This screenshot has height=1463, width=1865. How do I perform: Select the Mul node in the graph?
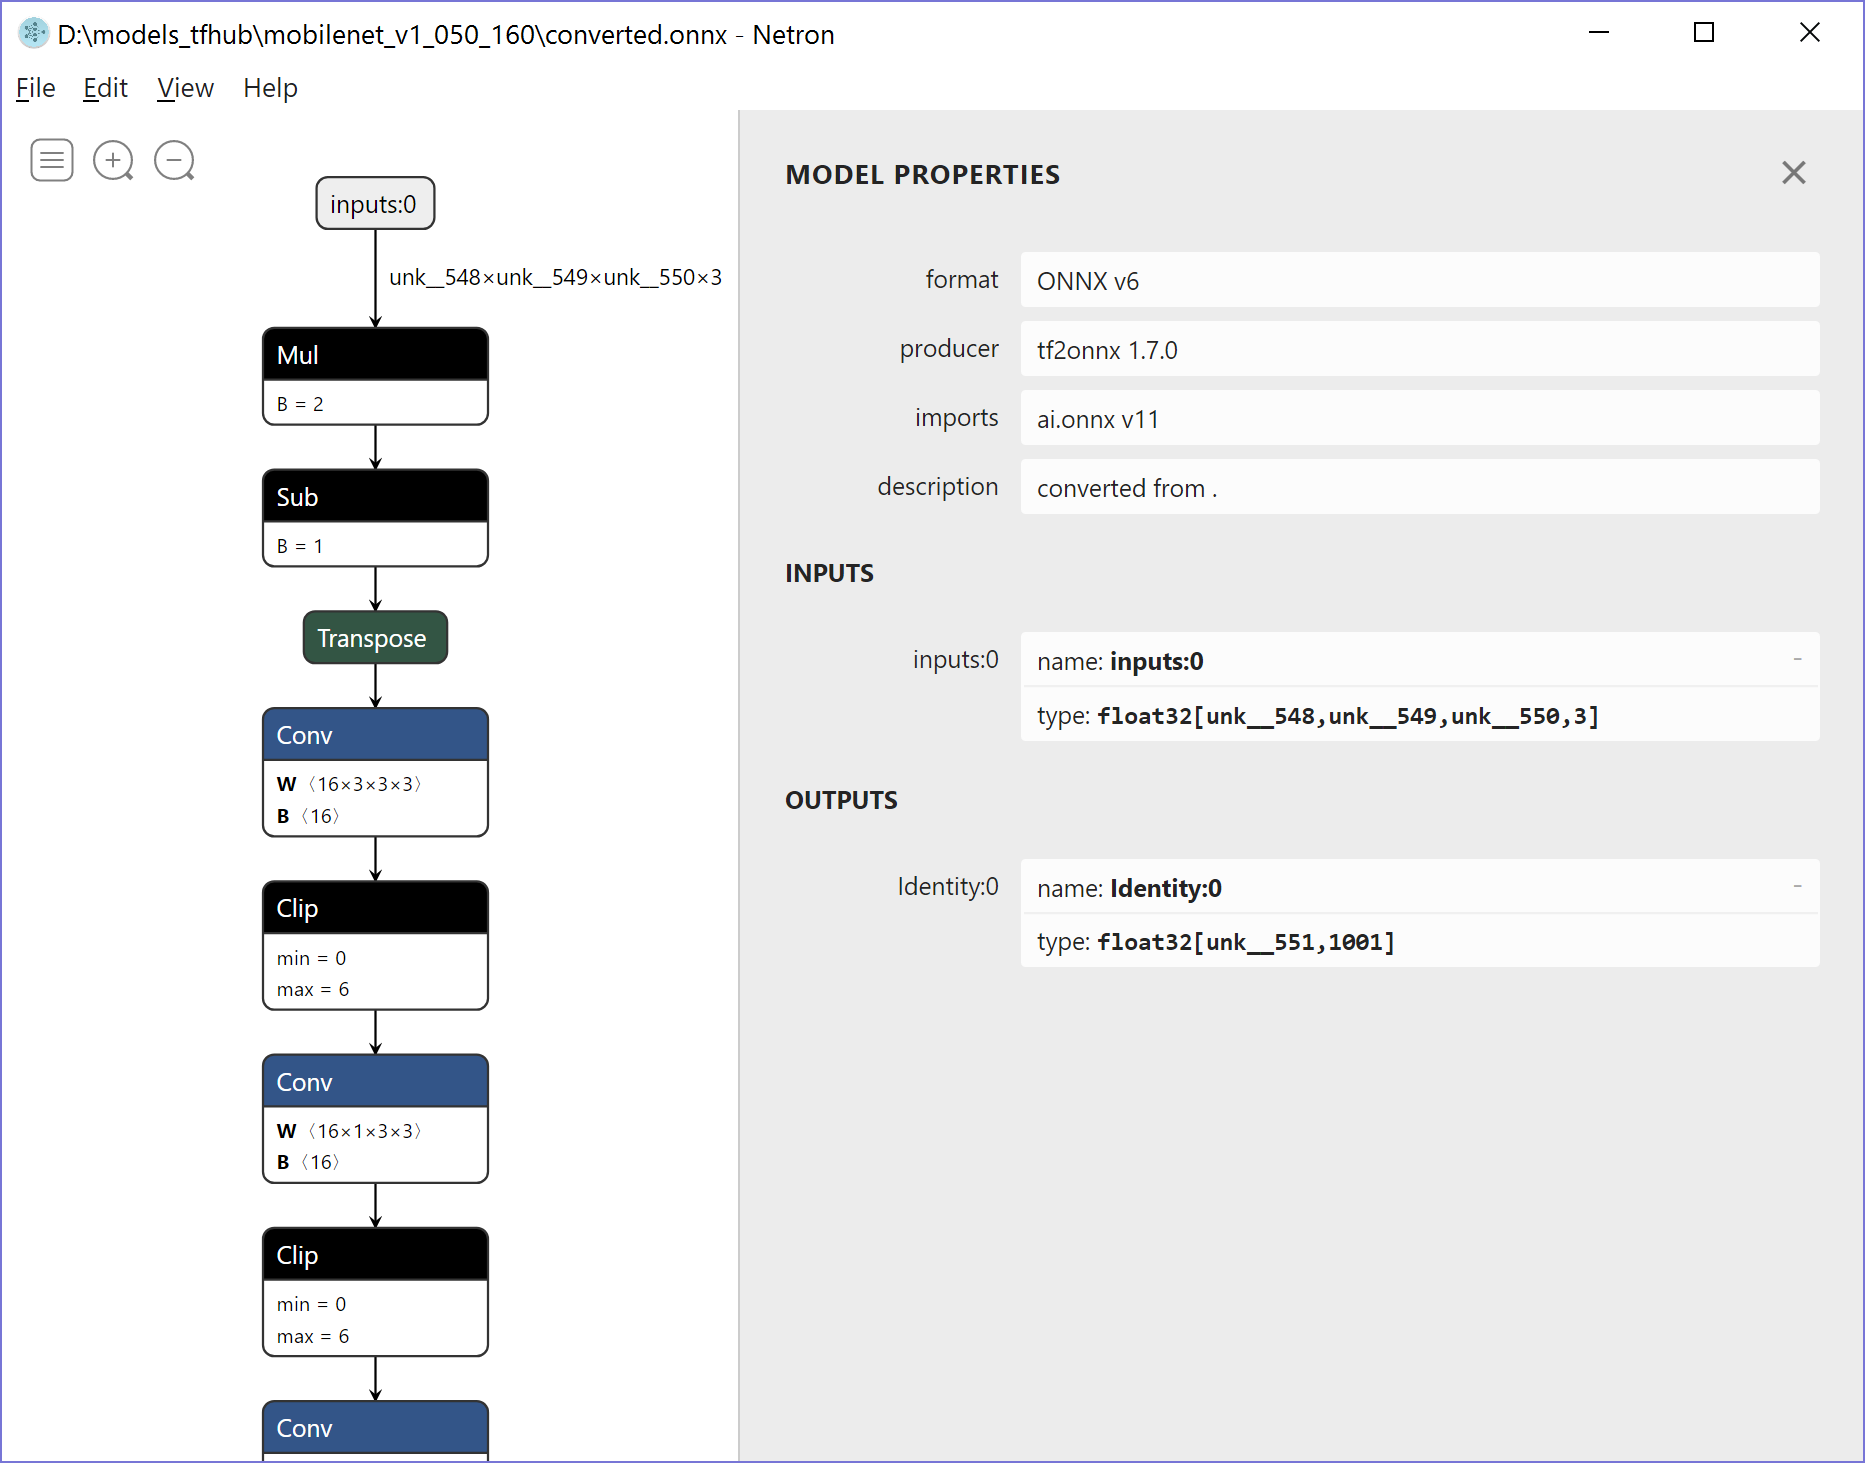tap(375, 355)
